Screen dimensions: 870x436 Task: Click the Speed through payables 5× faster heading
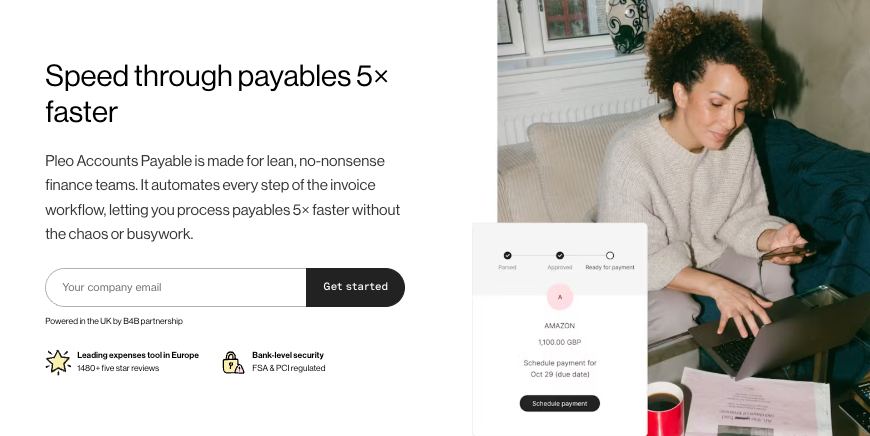click(217, 93)
